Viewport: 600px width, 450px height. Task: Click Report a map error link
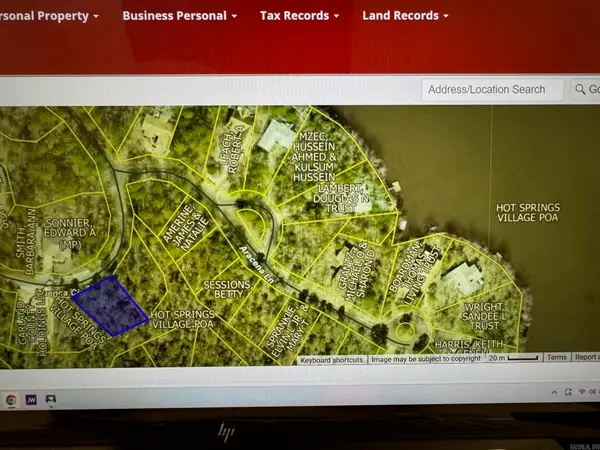coord(586,357)
